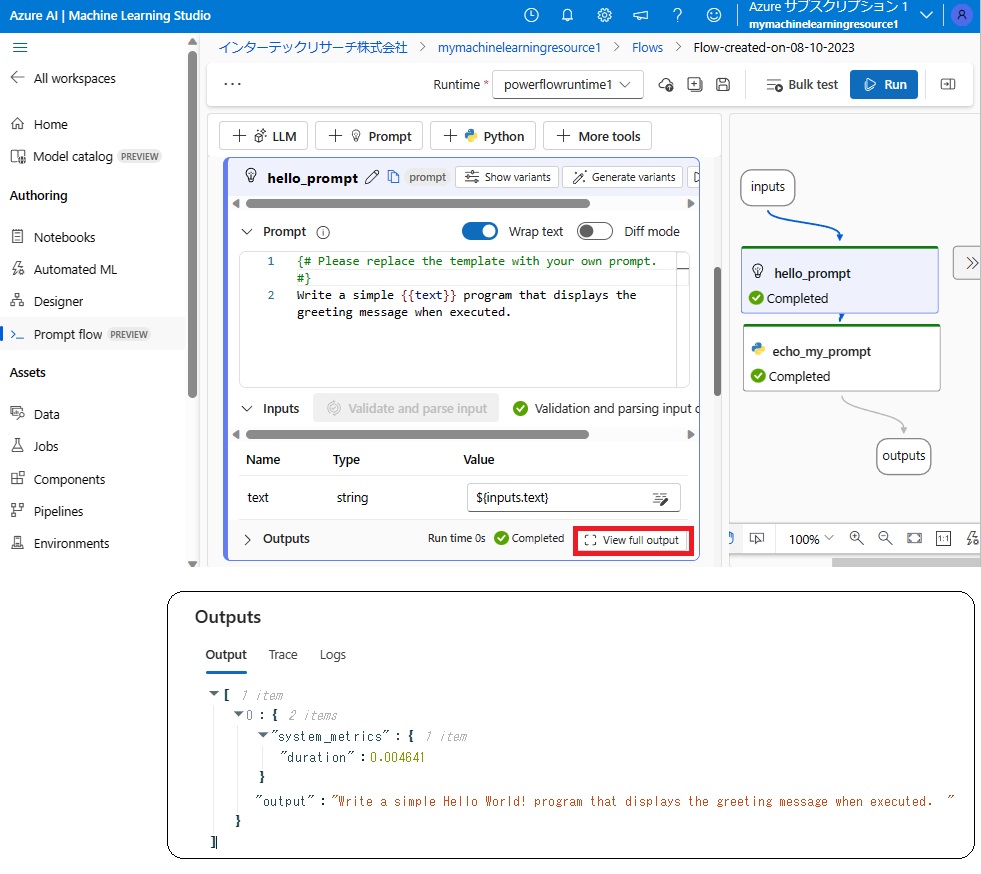Click the edit icon in the text value field
981x874 pixels.
660,499
